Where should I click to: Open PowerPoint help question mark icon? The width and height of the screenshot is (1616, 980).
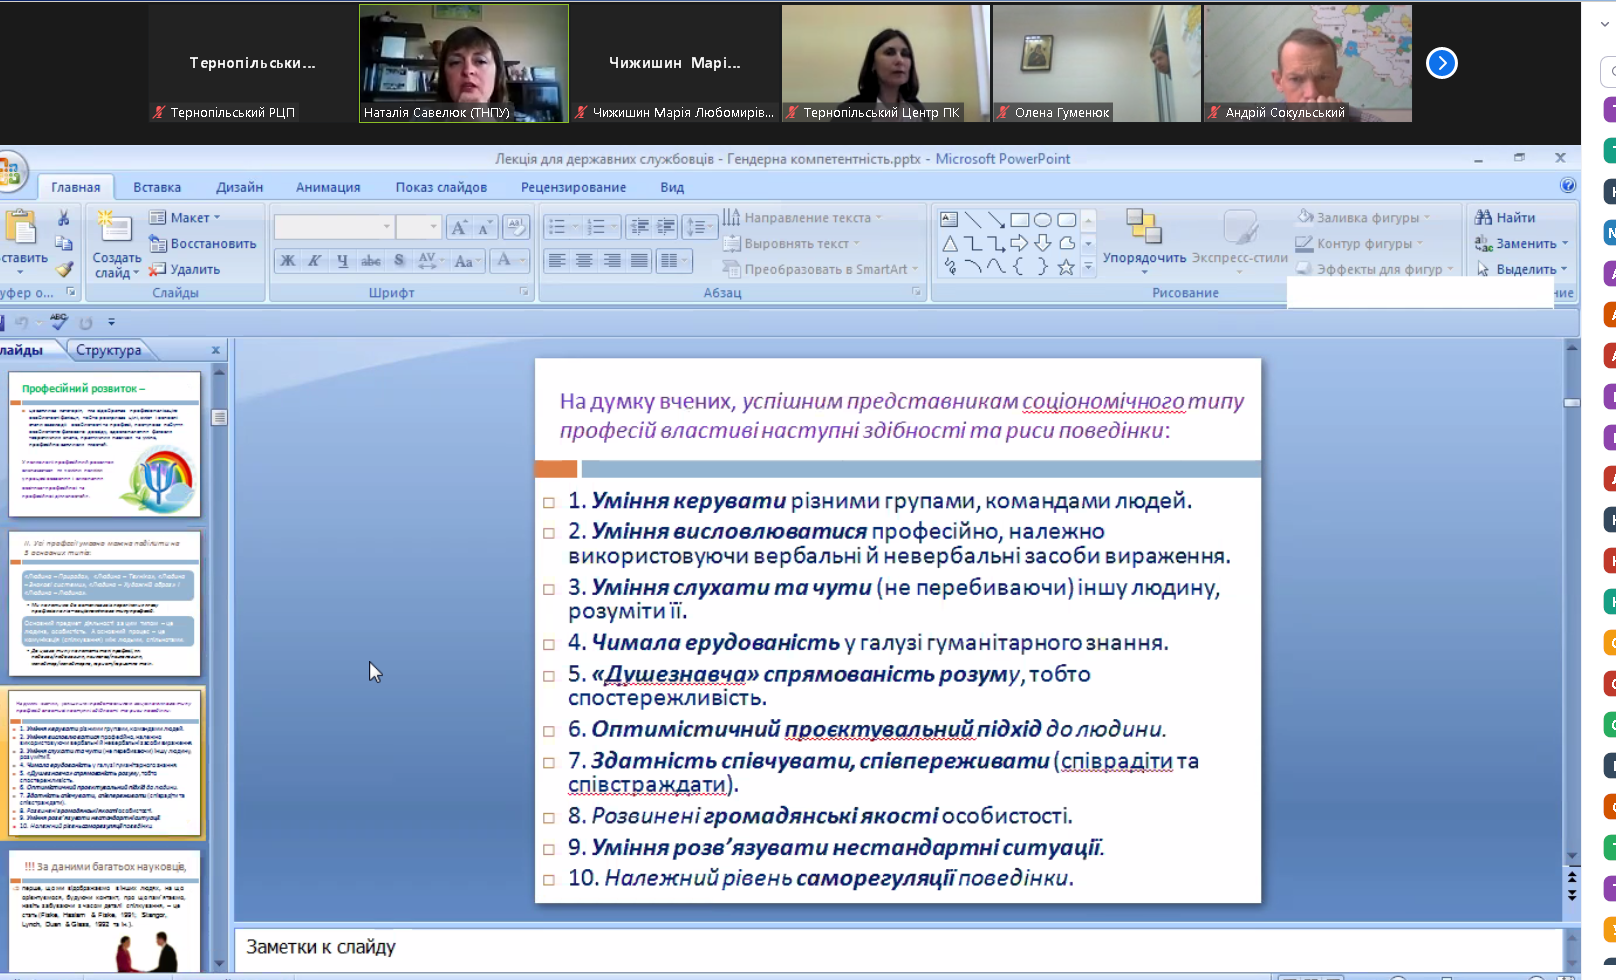1568,186
